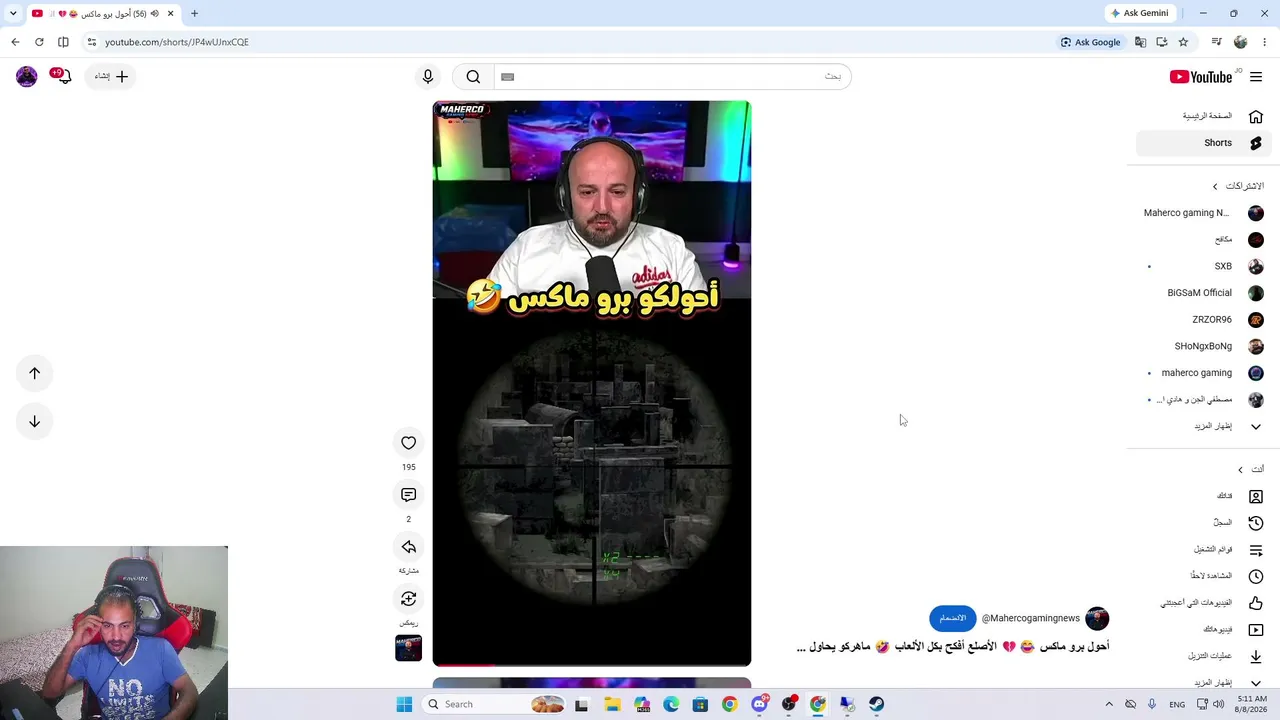
Task: Open the sound thumbnail below Remix
Action: [x=408, y=648]
